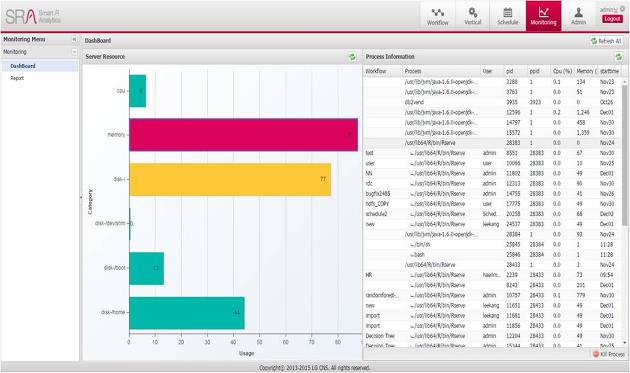Select process row with pid 12596
This screenshot has height=373, width=630.
click(492, 113)
